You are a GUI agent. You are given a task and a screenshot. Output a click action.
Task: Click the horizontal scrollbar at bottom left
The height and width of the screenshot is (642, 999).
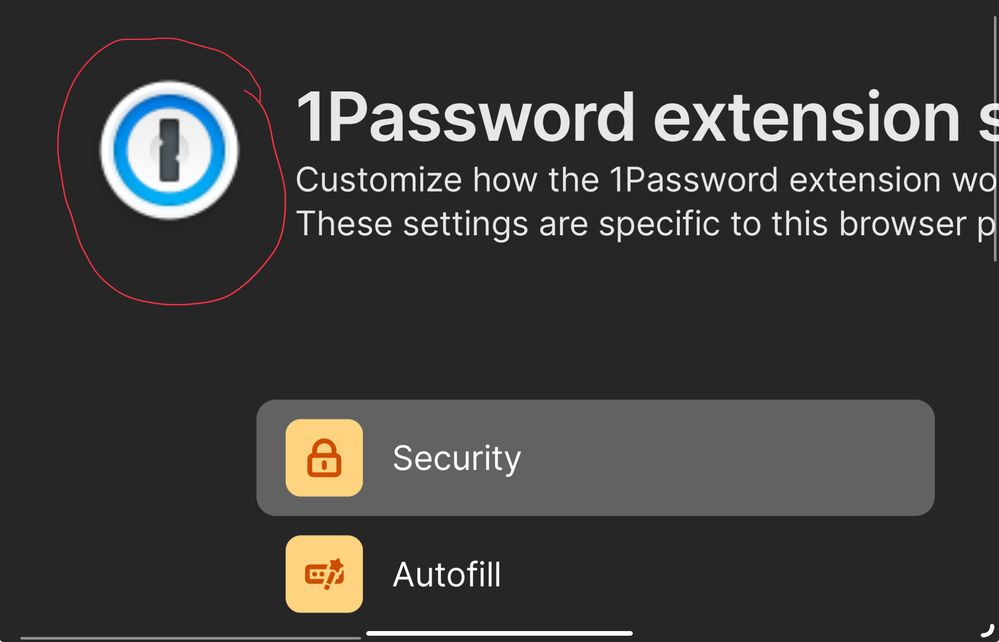[190, 637]
